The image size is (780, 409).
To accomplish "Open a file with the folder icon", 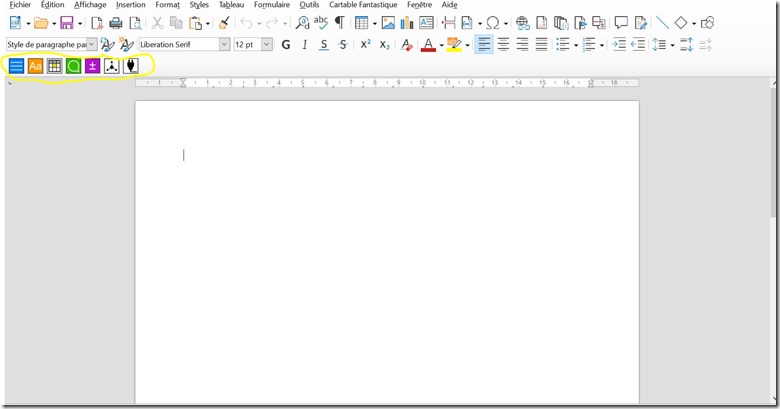I will [x=41, y=23].
